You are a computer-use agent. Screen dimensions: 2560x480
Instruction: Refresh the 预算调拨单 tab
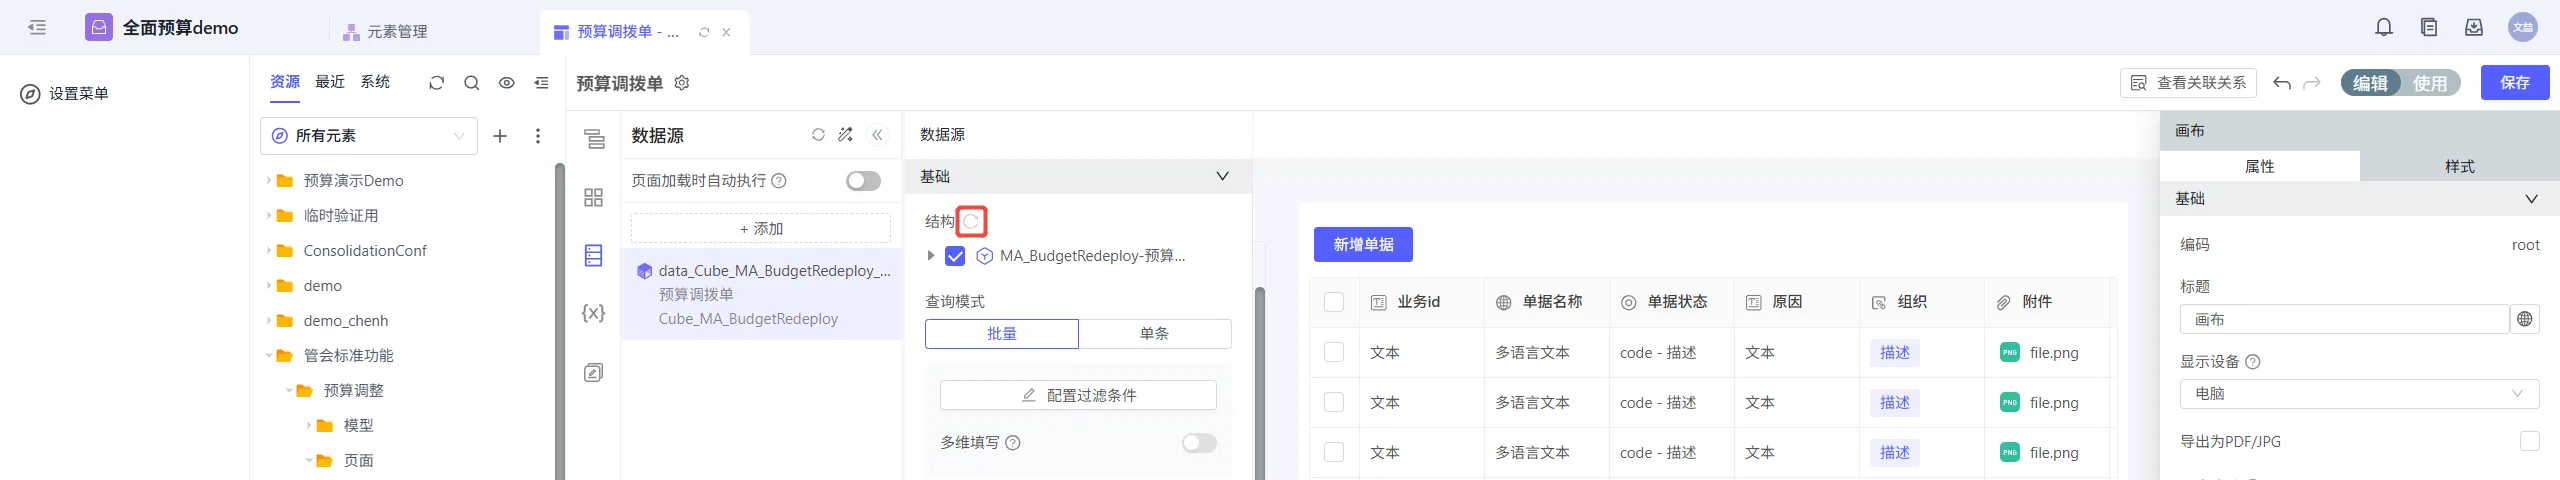704,32
